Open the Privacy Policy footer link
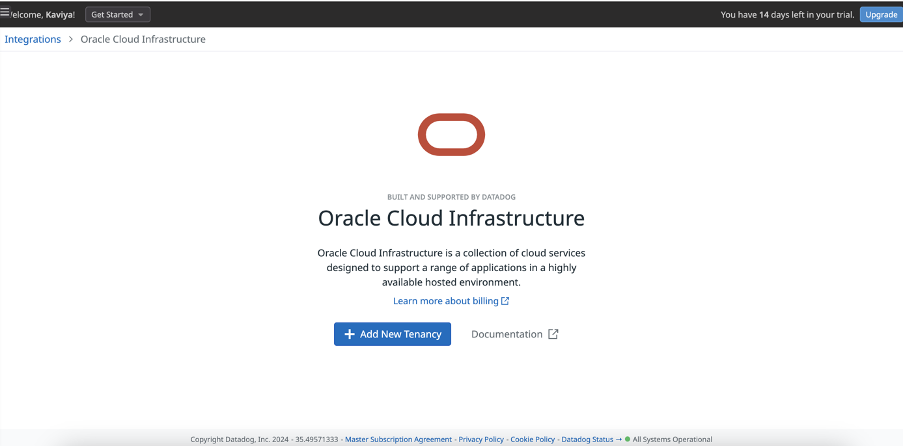 point(481,439)
